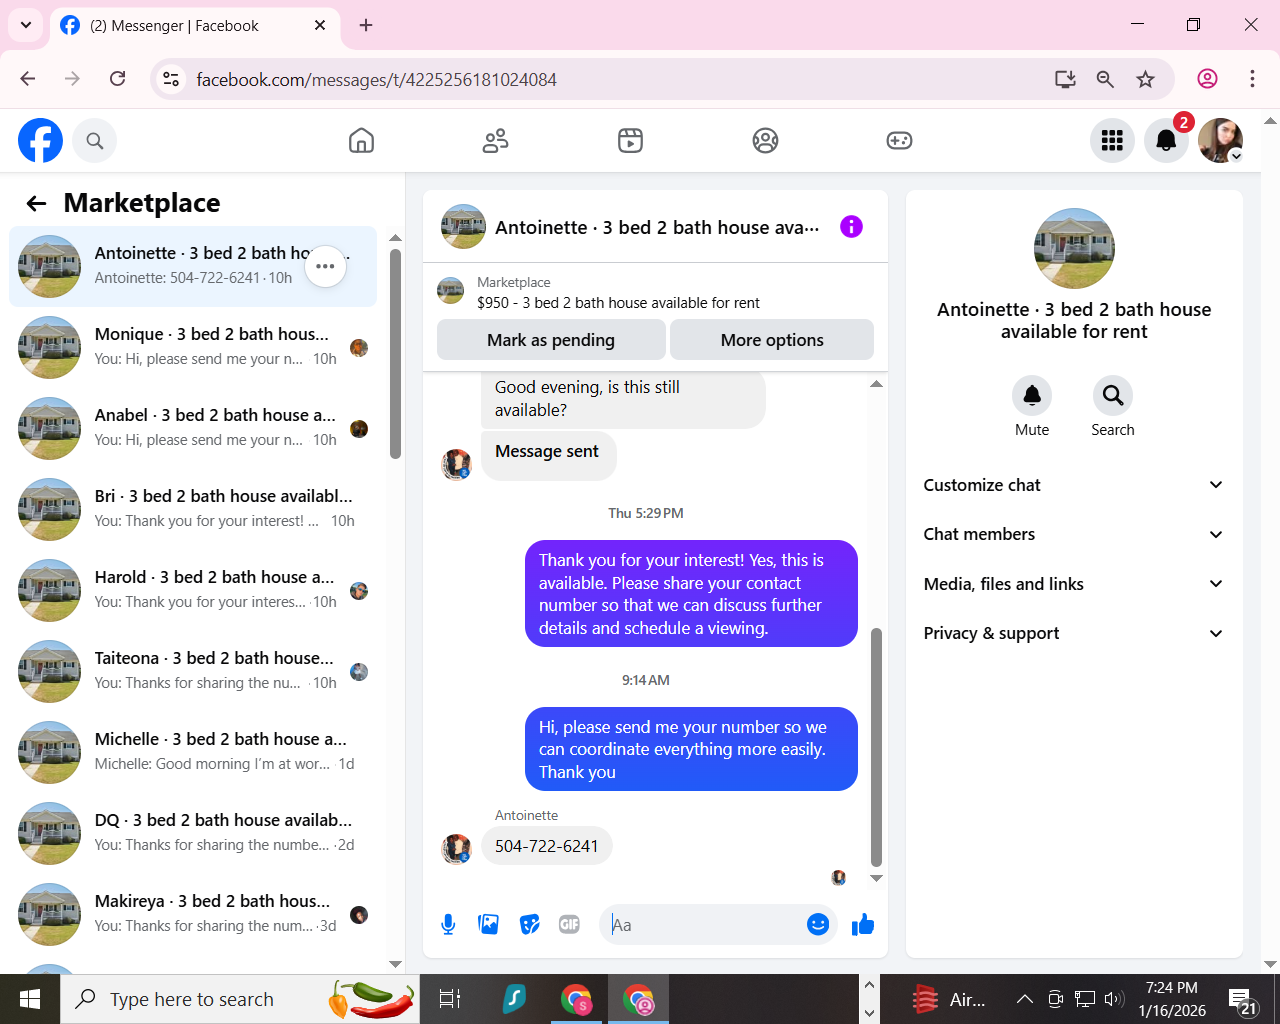Open the $950 listing link

[x=618, y=303]
